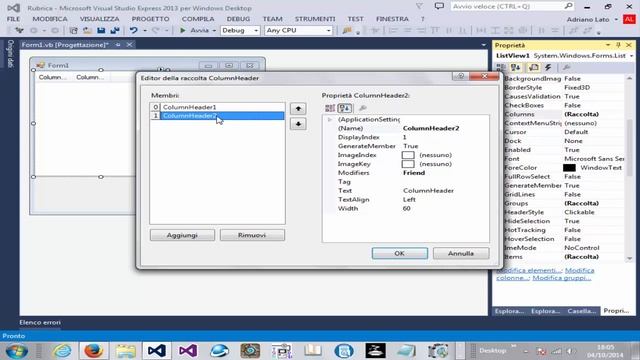Open the COMPILA menu
The image size is (640, 360).
(x=198, y=19)
